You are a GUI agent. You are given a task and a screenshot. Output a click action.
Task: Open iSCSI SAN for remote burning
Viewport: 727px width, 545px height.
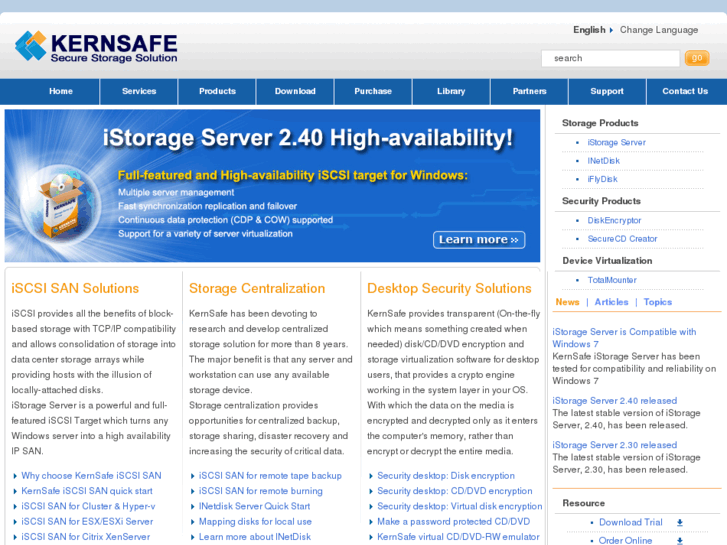click(x=261, y=491)
